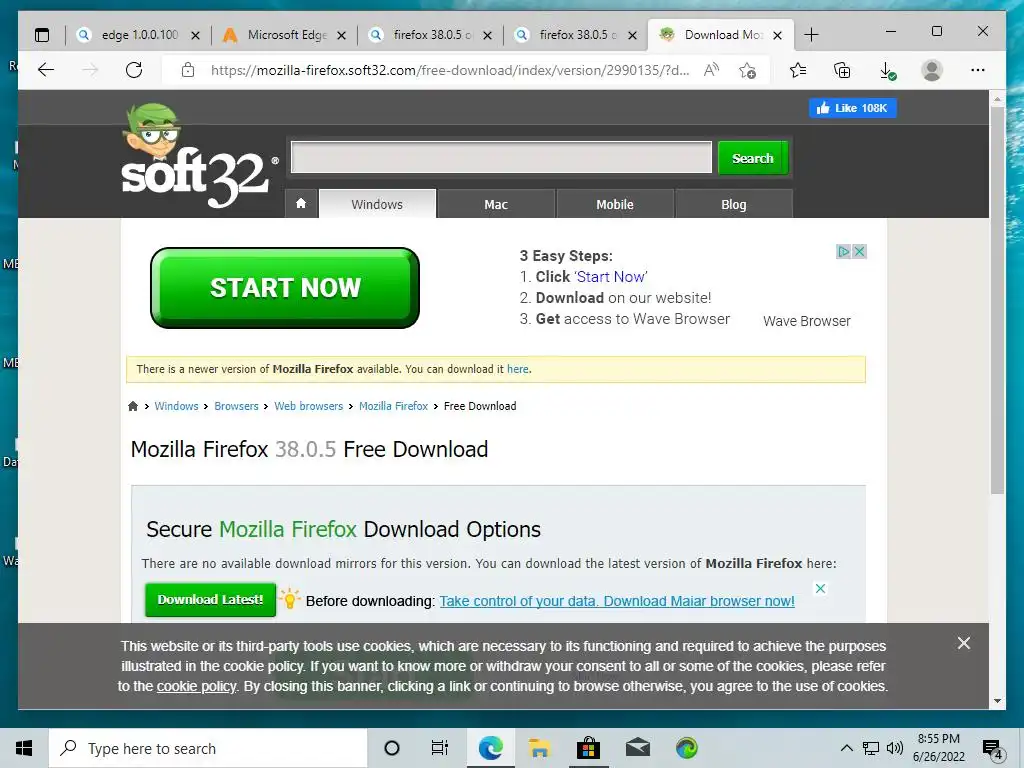The height and width of the screenshot is (768, 1024).
Task: Open network status tray icon
Action: tap(871, 748)
